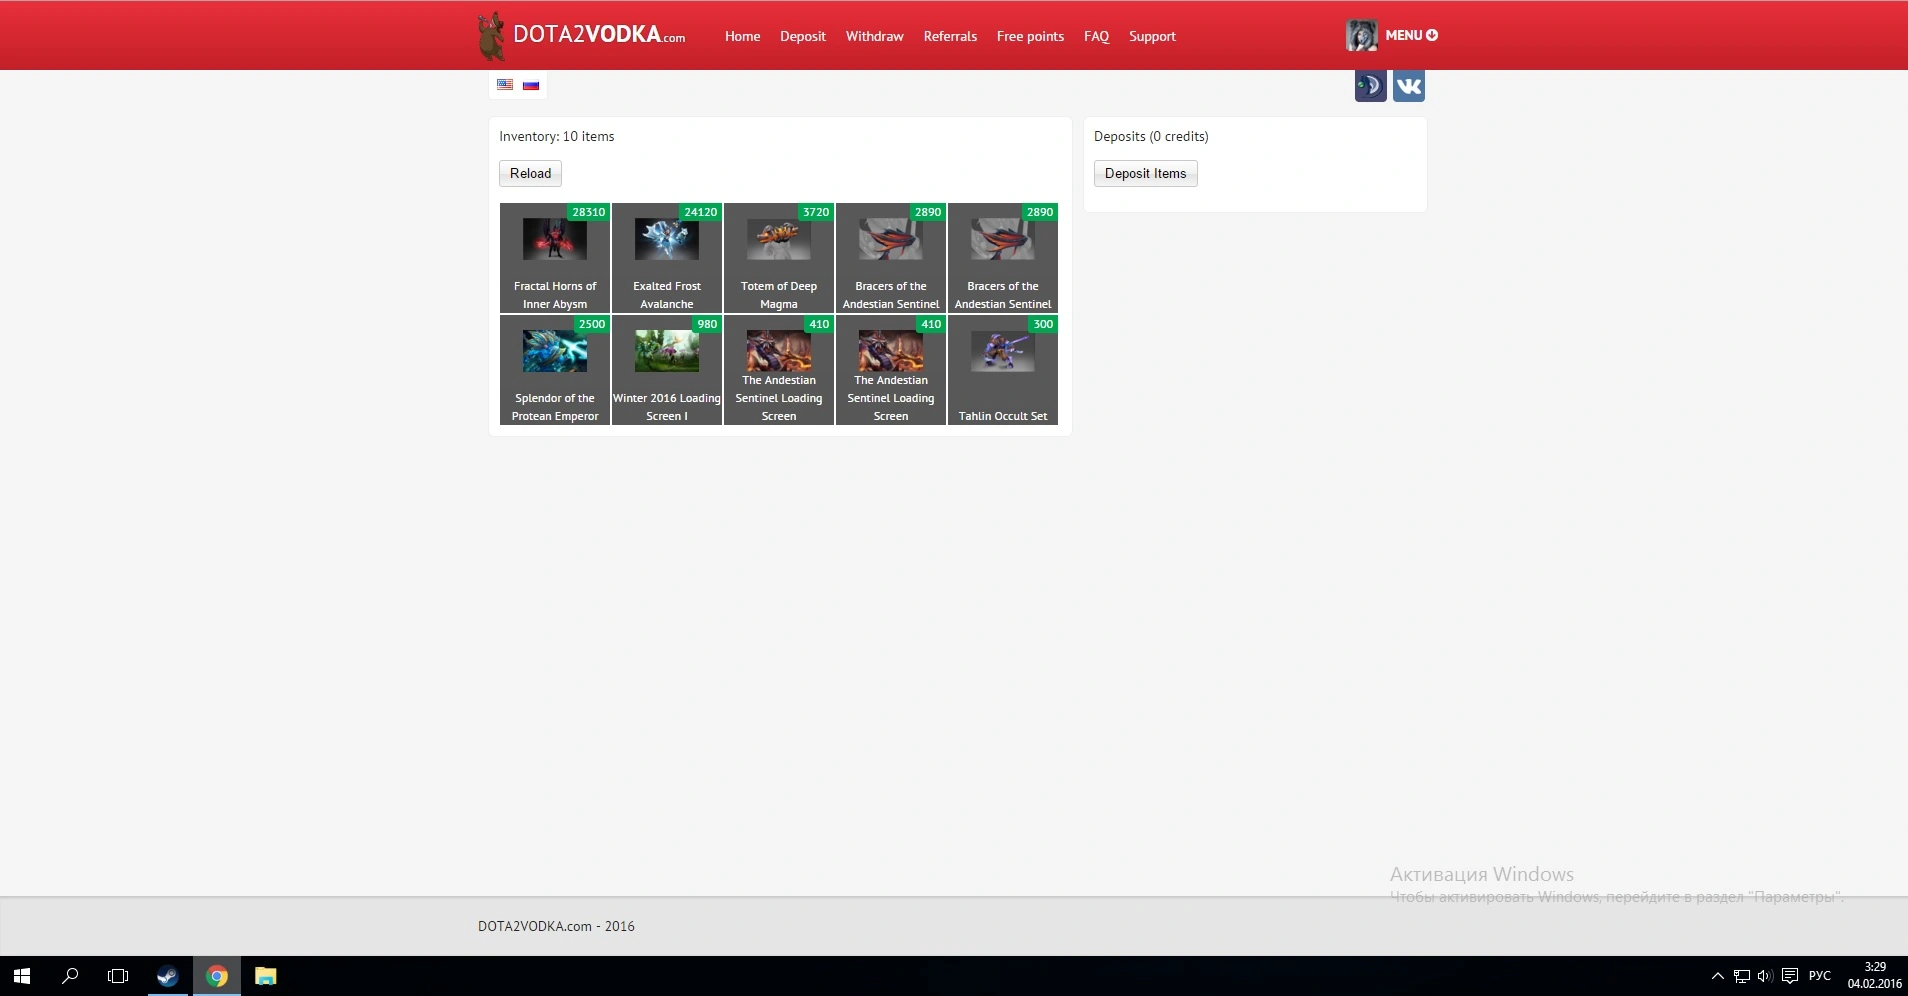The height and width of the screenshot is (996, 1908).
Task: Switch site language to English flag
Action: (505, 85)
